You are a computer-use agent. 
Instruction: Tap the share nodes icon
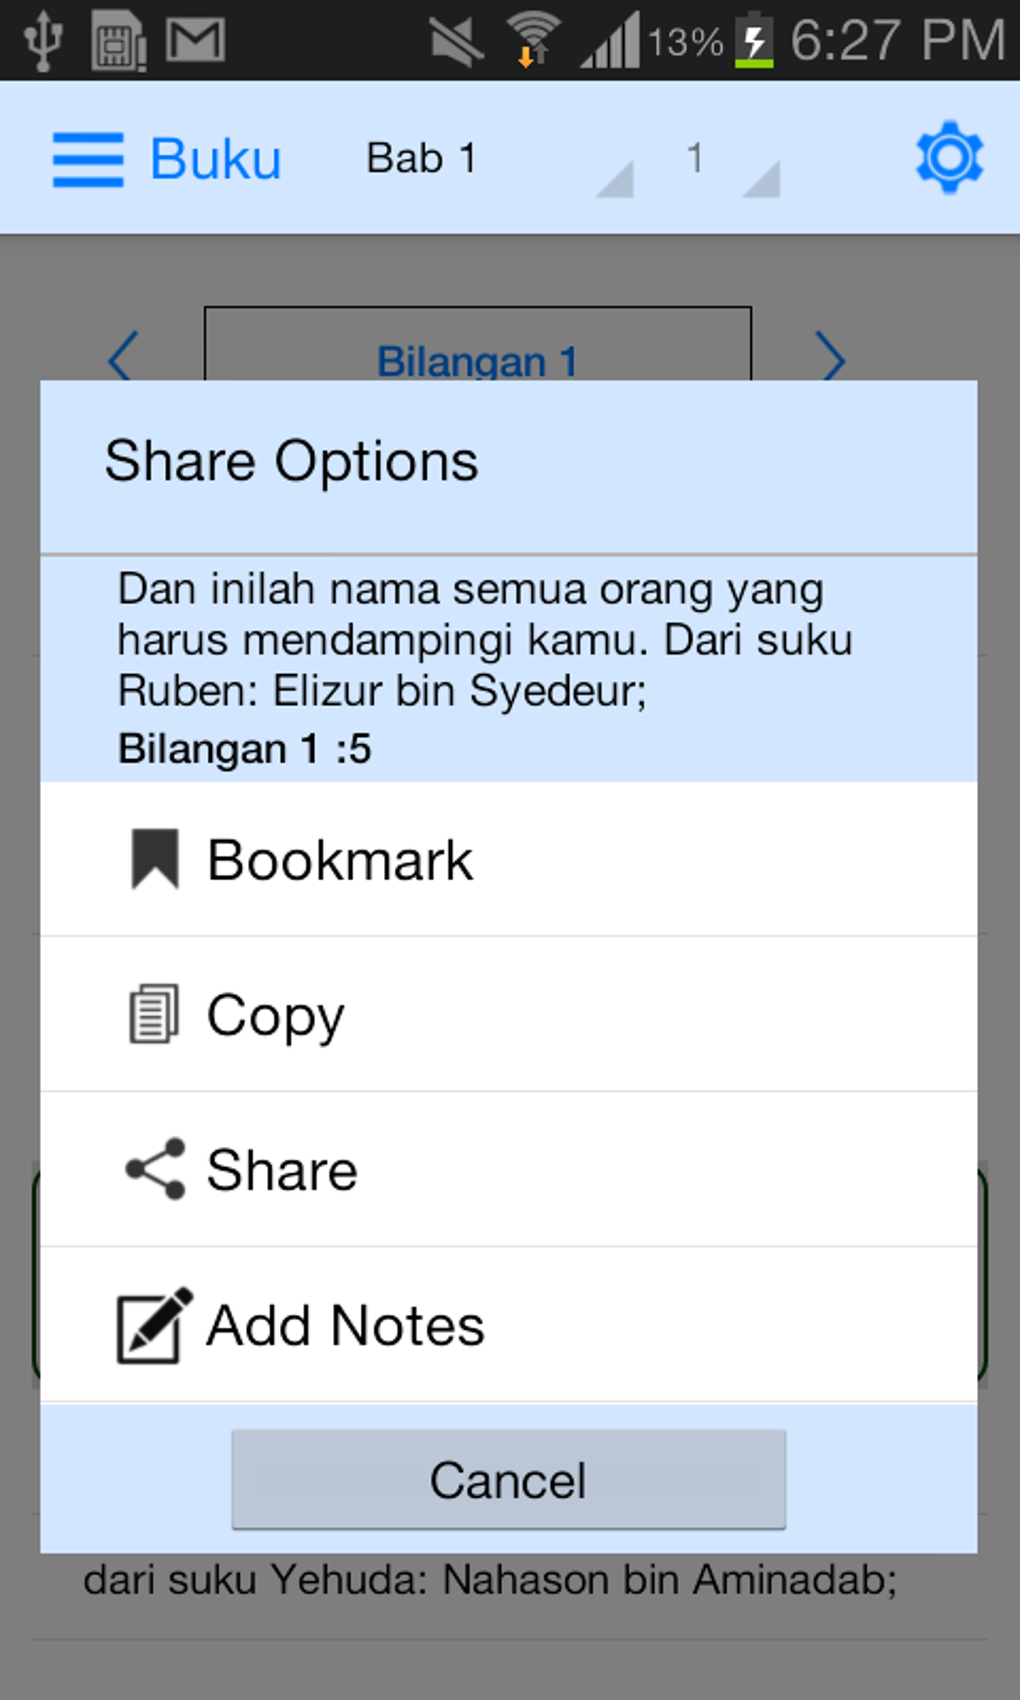pyautogui.click(x=155, y=1169)
